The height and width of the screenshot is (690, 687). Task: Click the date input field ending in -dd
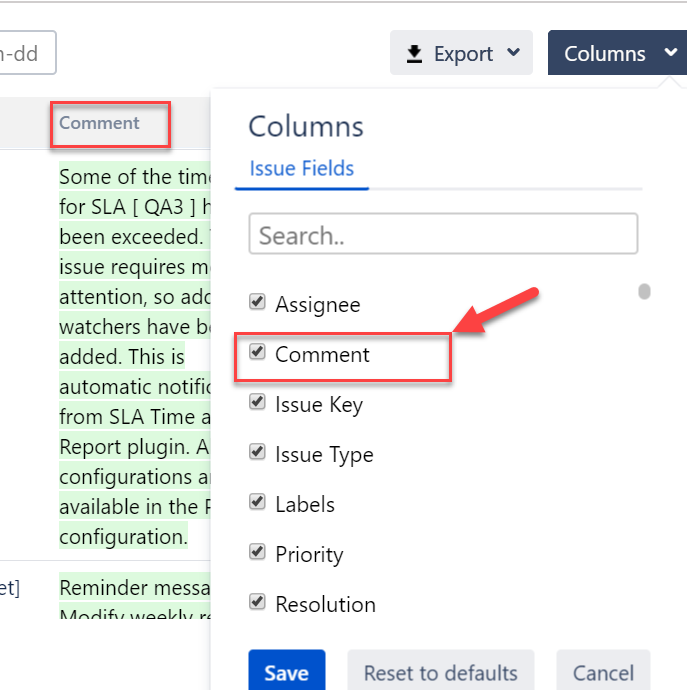[26, 53]
